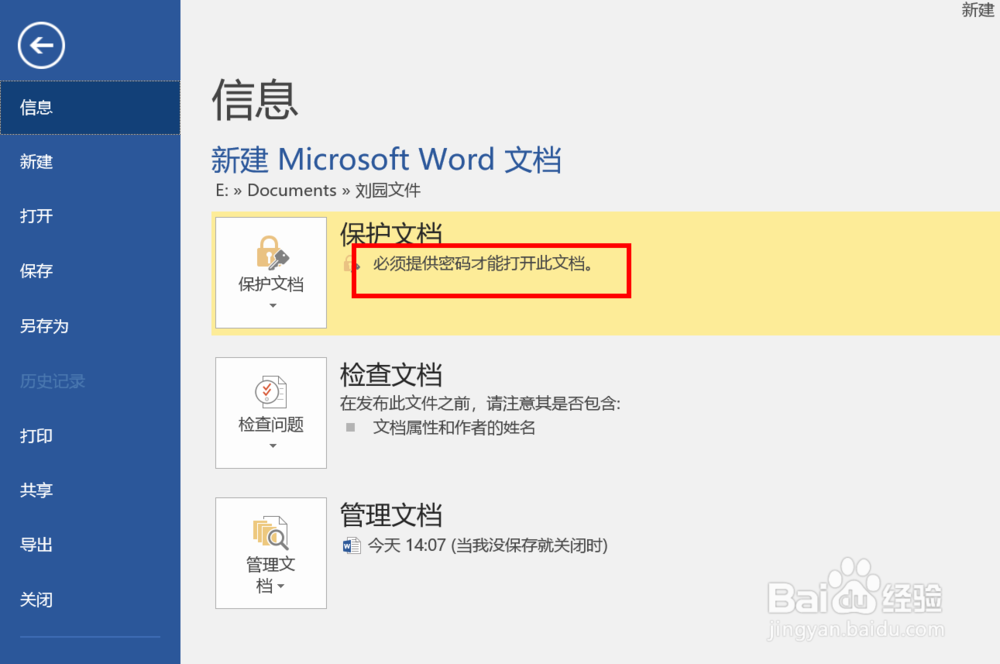Click the file path E: » Documents » 刘园文件
This screenshot has width=1000, height=664.
click(318, 190)
